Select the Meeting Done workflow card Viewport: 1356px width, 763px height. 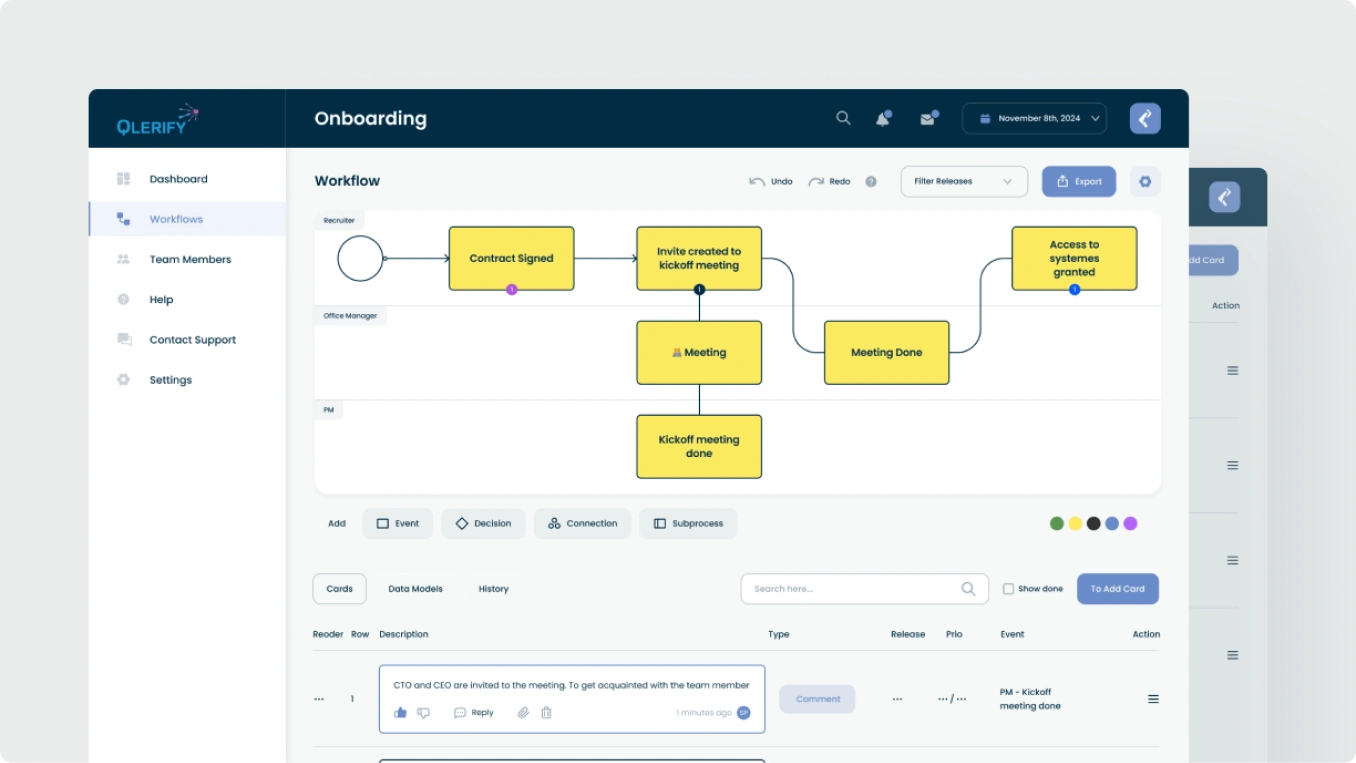click(887, 352)
